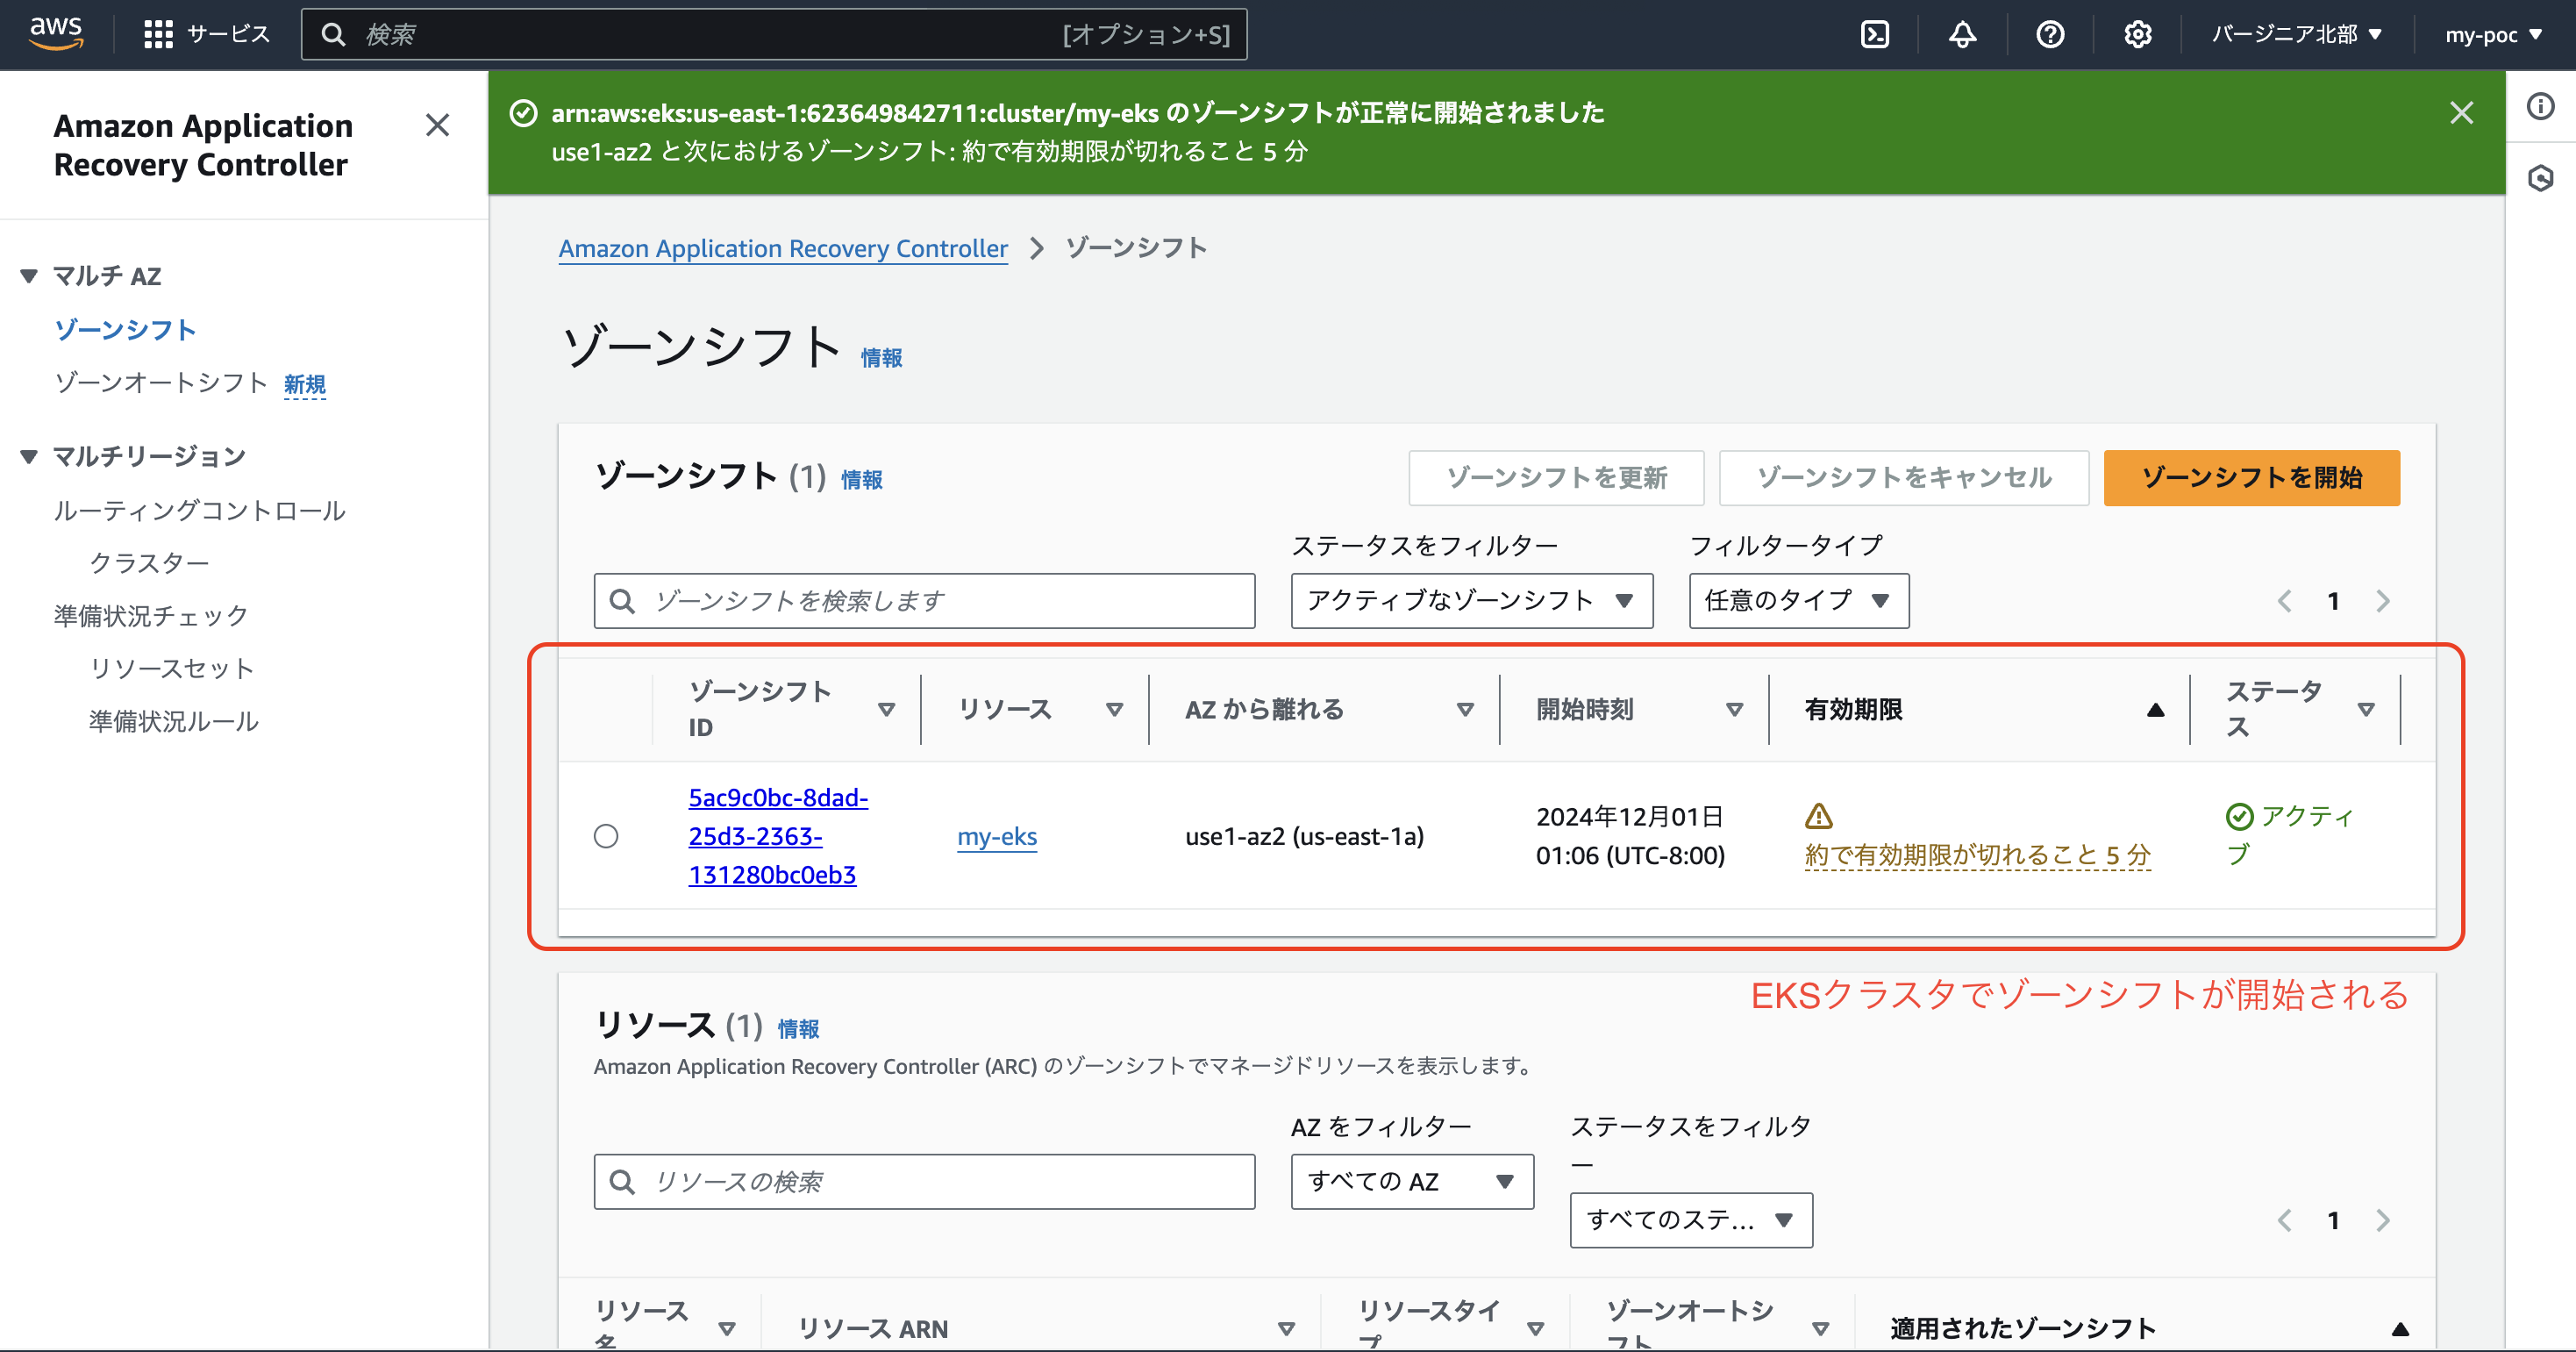Viewport: 2576px width, 1352px height.
Task: Collapse the マルチリージョン navigation section
Action: tap(29, 457)
